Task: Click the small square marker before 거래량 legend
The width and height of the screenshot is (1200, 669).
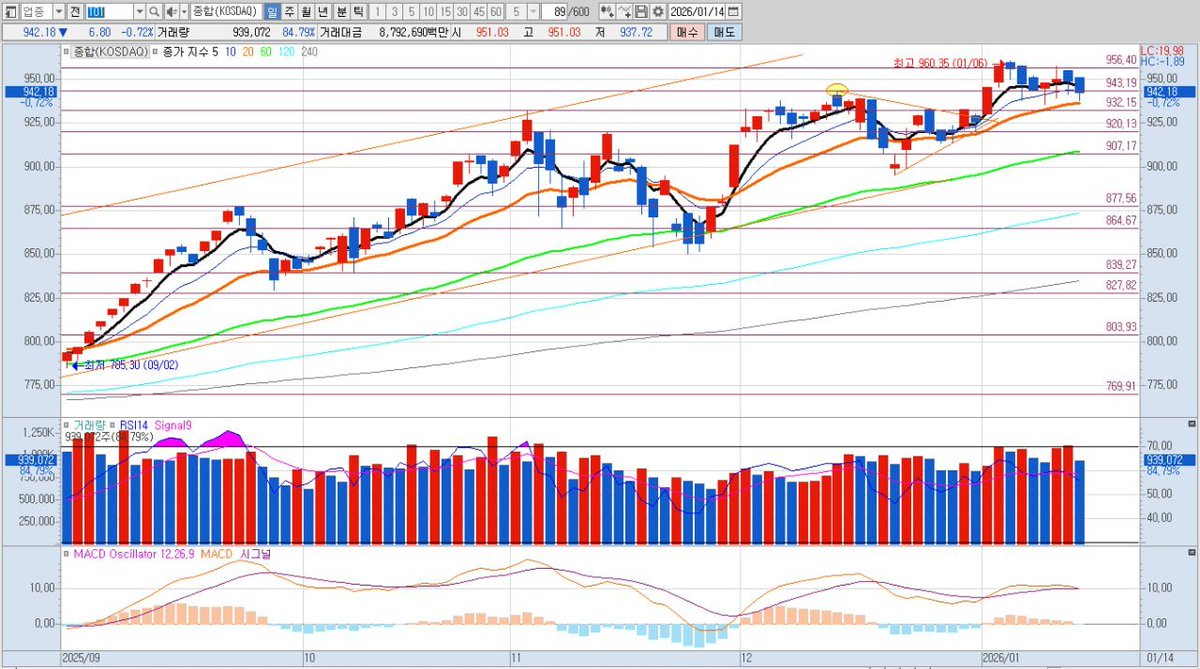Action: [x=66, y=426]
